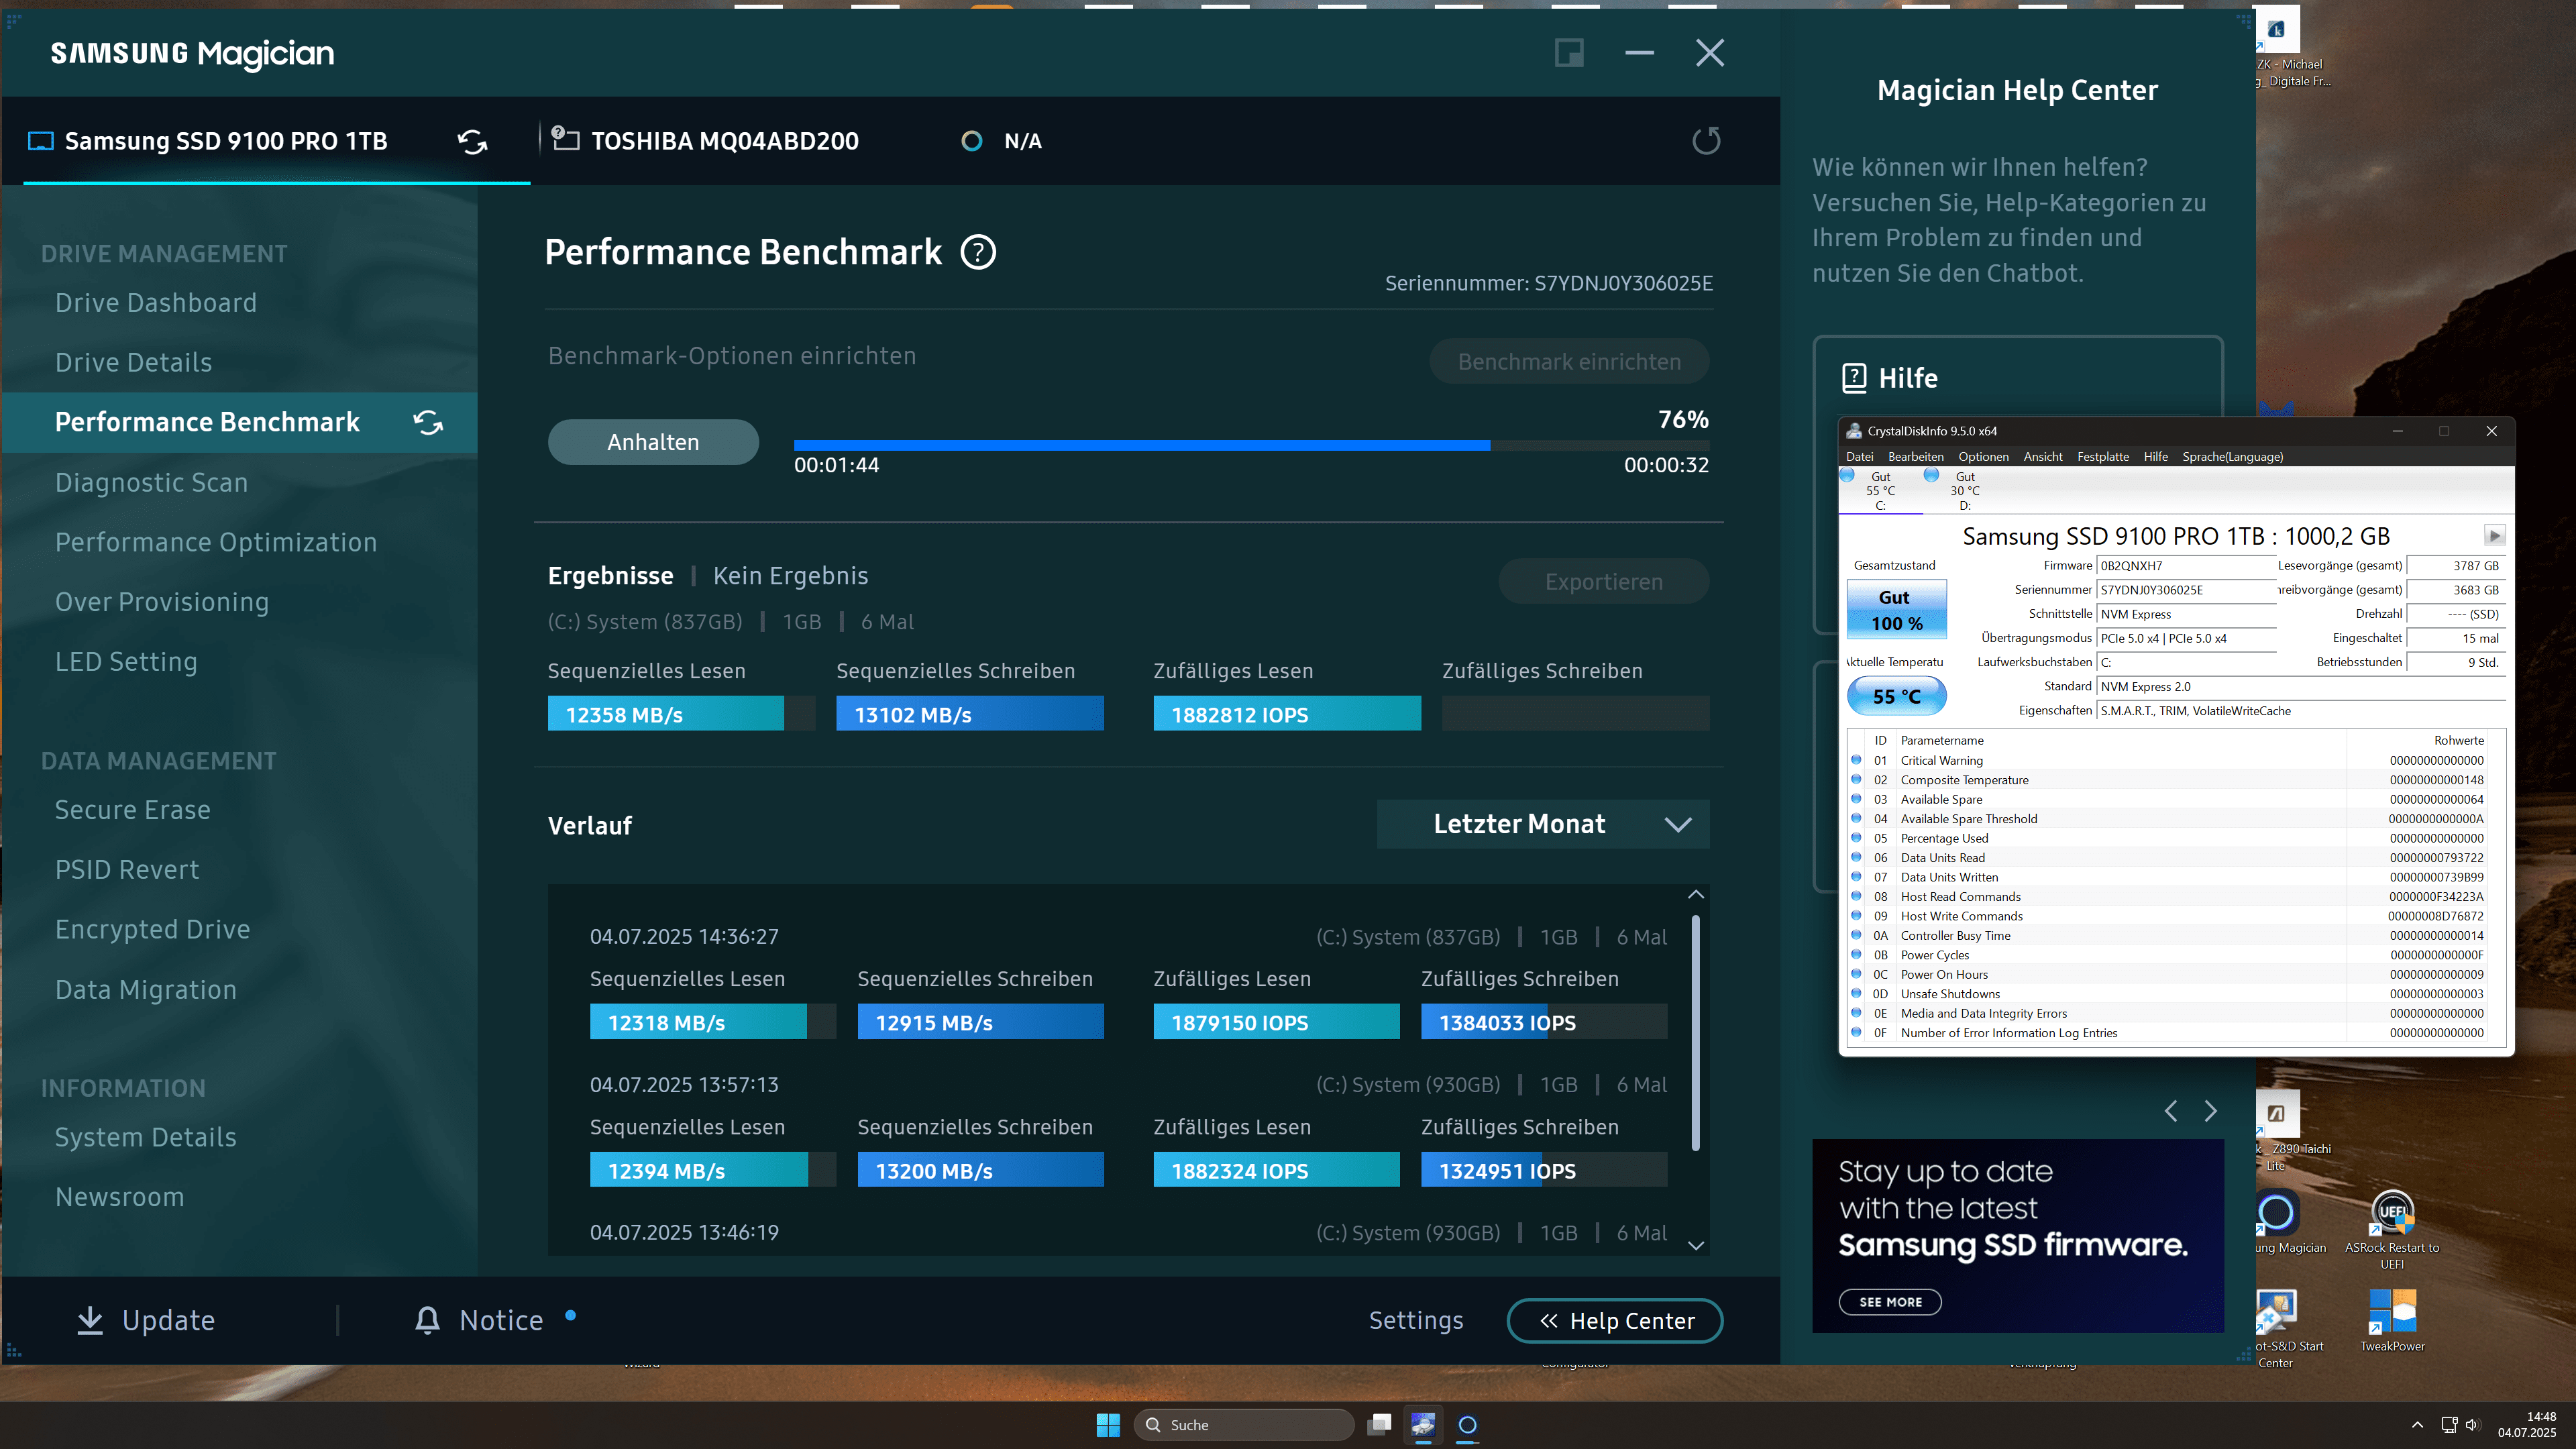The image size is (2576, 1449).
Task: Click the Windows Start button on taskbar
Action: coord(1108,1425)
